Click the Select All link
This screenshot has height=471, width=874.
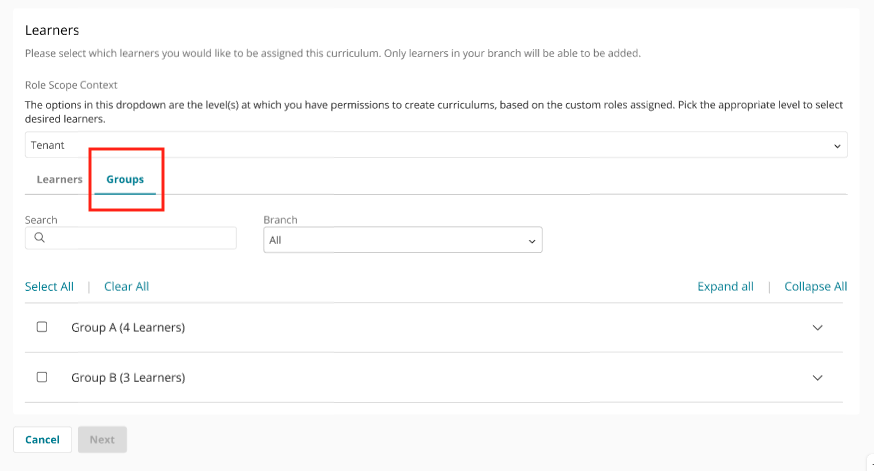[x=49, y=287]
